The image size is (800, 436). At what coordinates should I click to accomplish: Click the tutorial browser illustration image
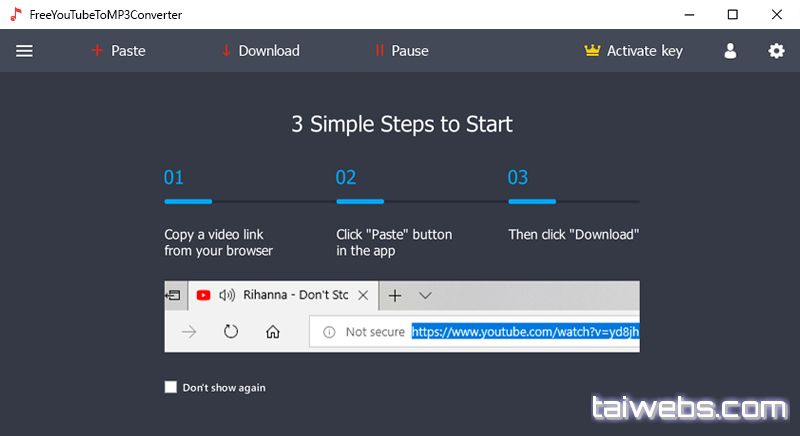402,316
